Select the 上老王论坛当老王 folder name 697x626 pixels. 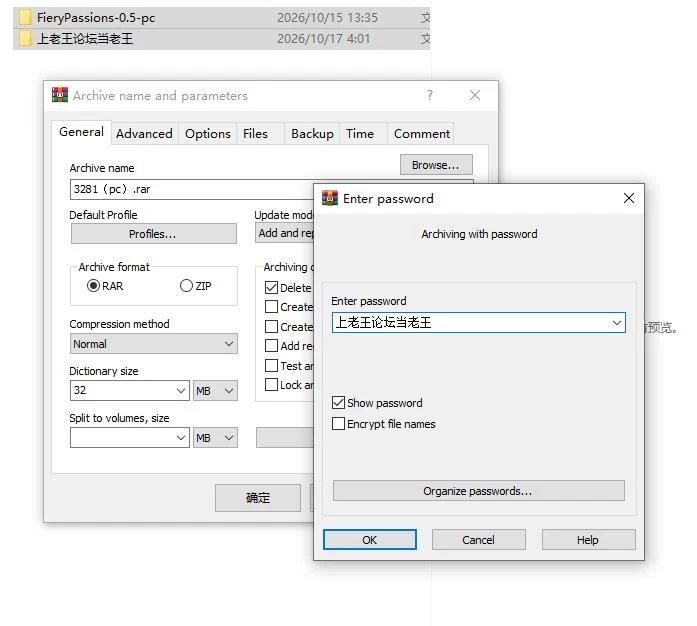pyautogui.click(x=85, y=39)
